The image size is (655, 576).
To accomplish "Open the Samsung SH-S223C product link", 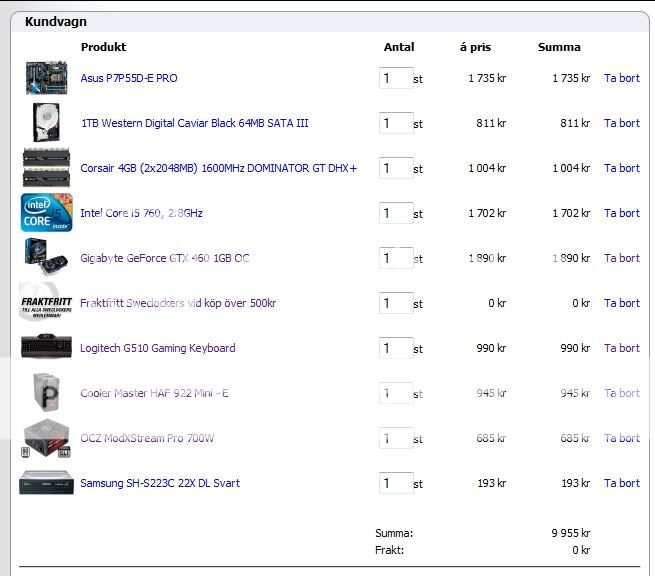I will point(160,483).
